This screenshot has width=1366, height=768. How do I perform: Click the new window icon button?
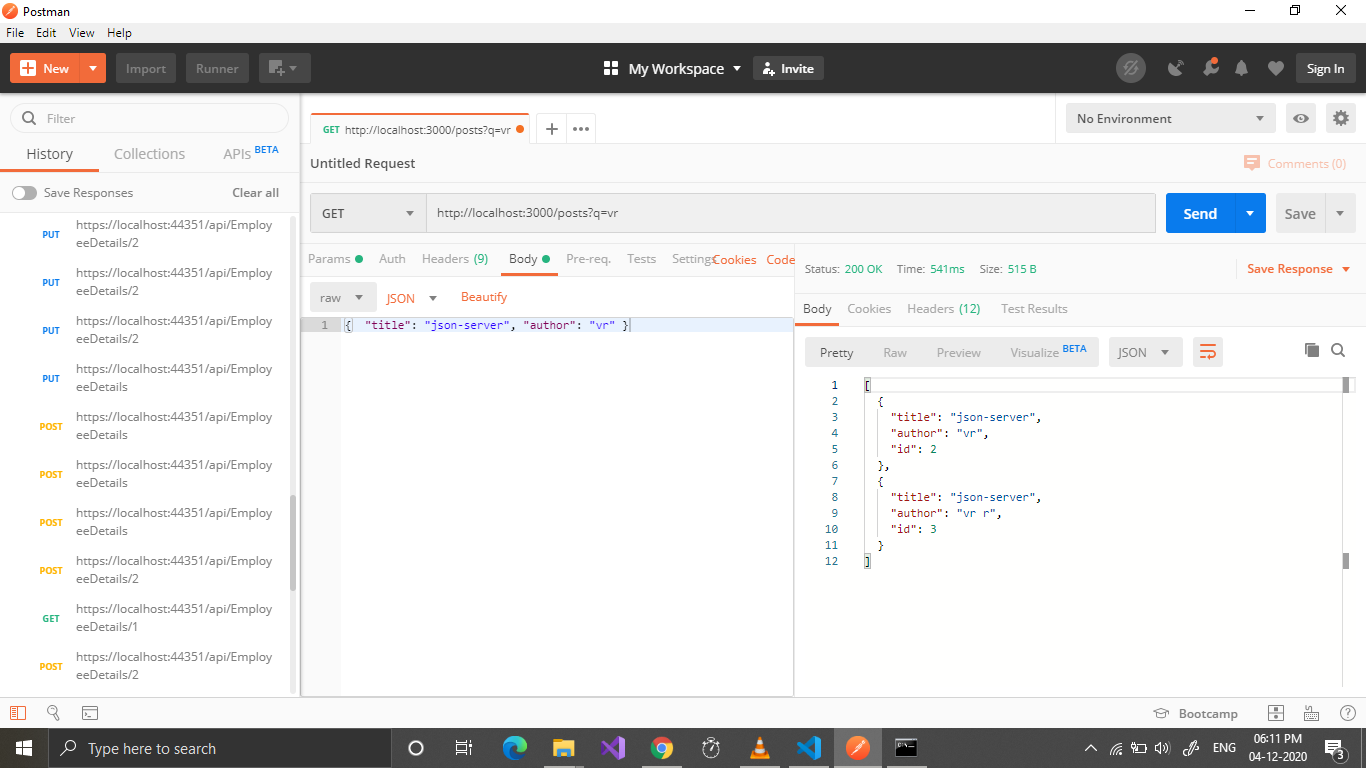[285, 68]
